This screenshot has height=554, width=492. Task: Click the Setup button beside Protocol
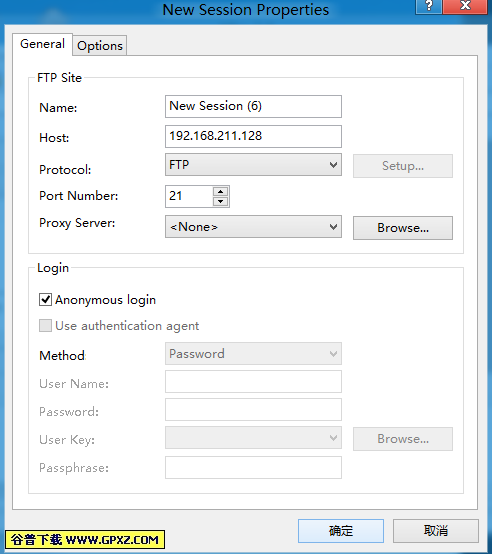[x=403, y=166]
